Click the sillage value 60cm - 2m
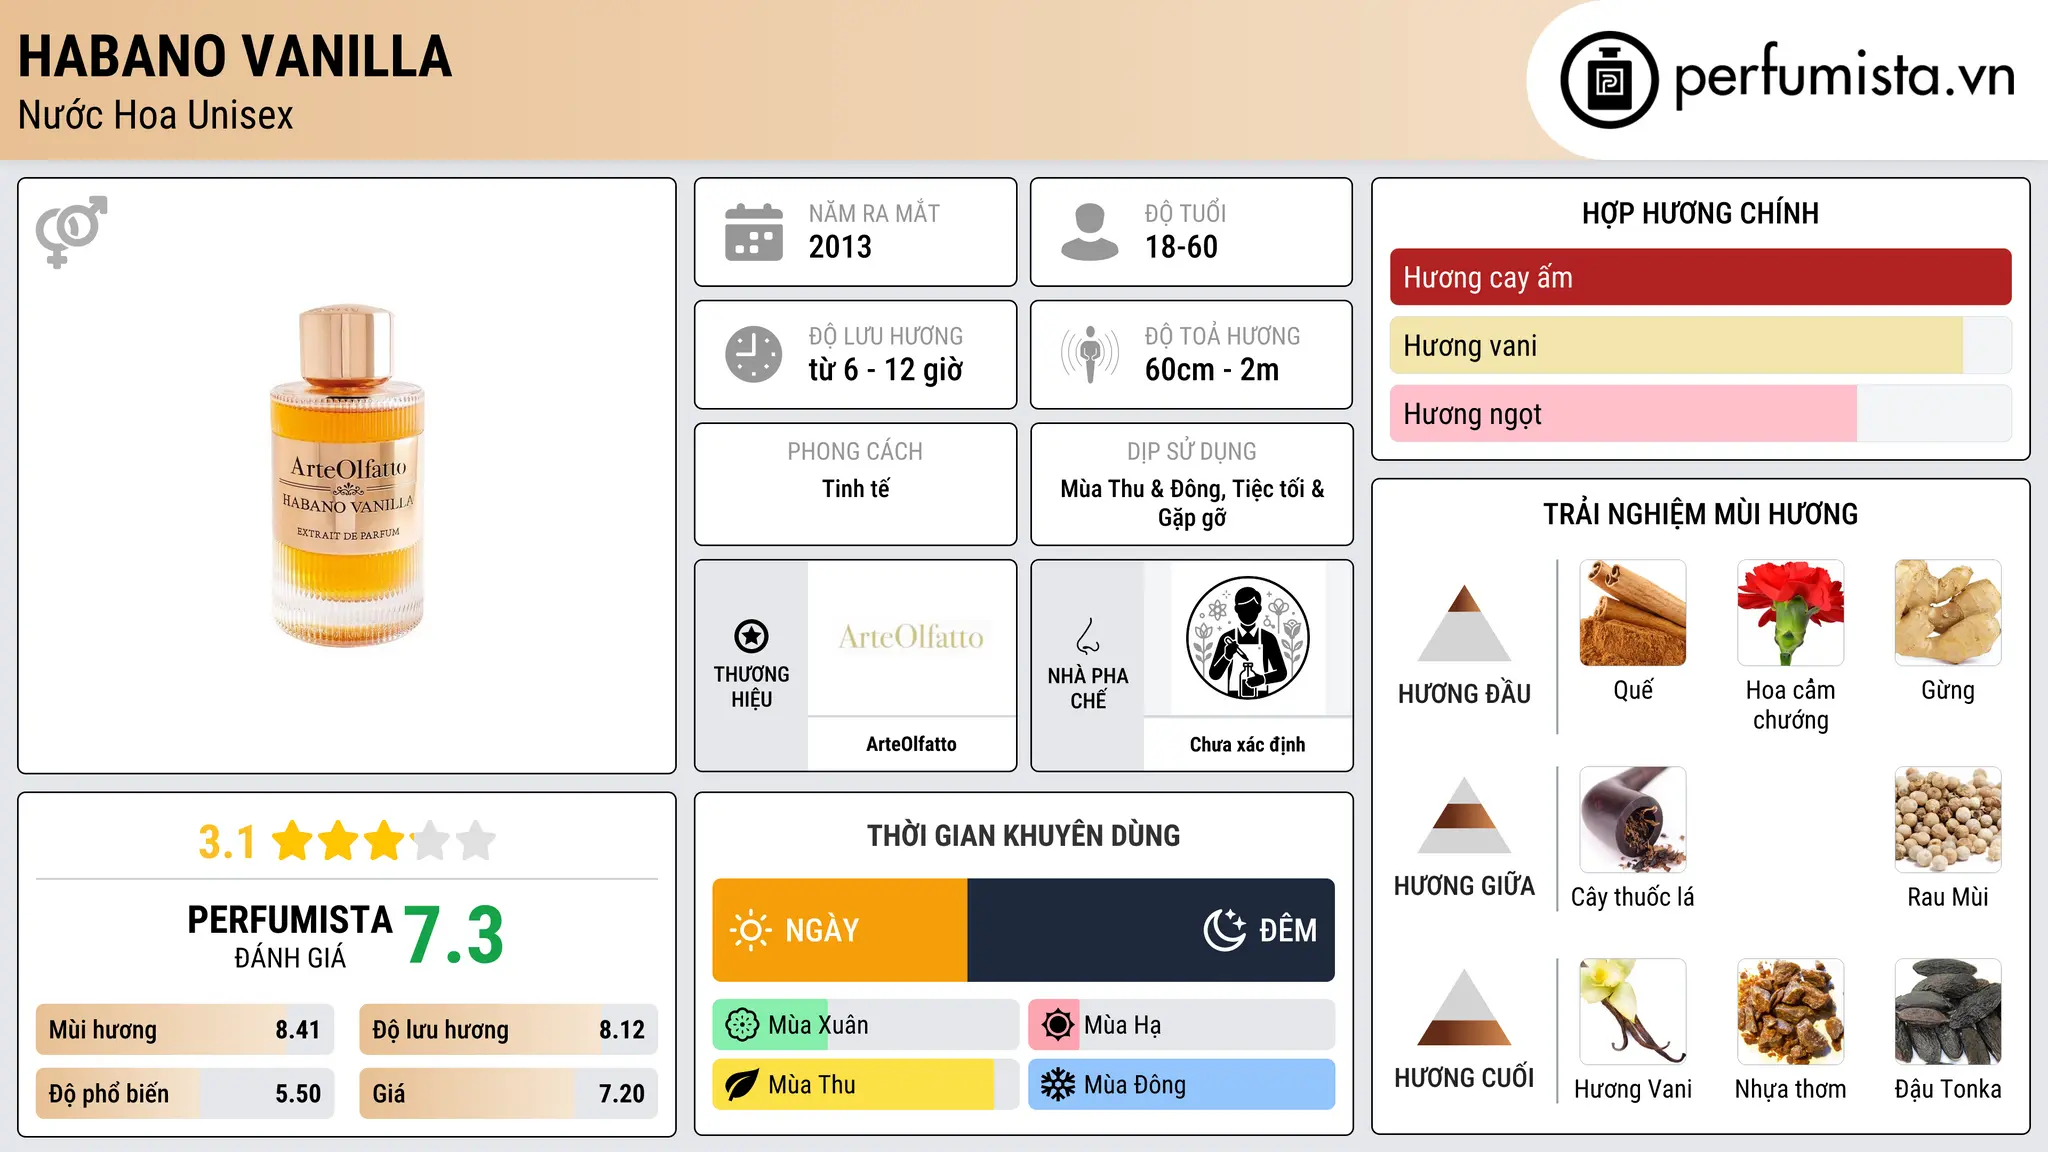Viewport: 2048px width, 1152px height. click(x=1212, y=370)
